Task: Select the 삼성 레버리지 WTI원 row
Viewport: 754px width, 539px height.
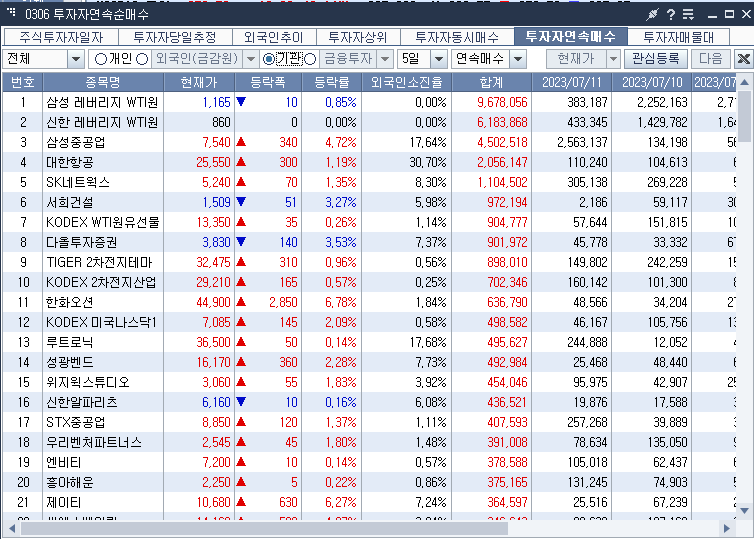Action: [x=369, y=102]
